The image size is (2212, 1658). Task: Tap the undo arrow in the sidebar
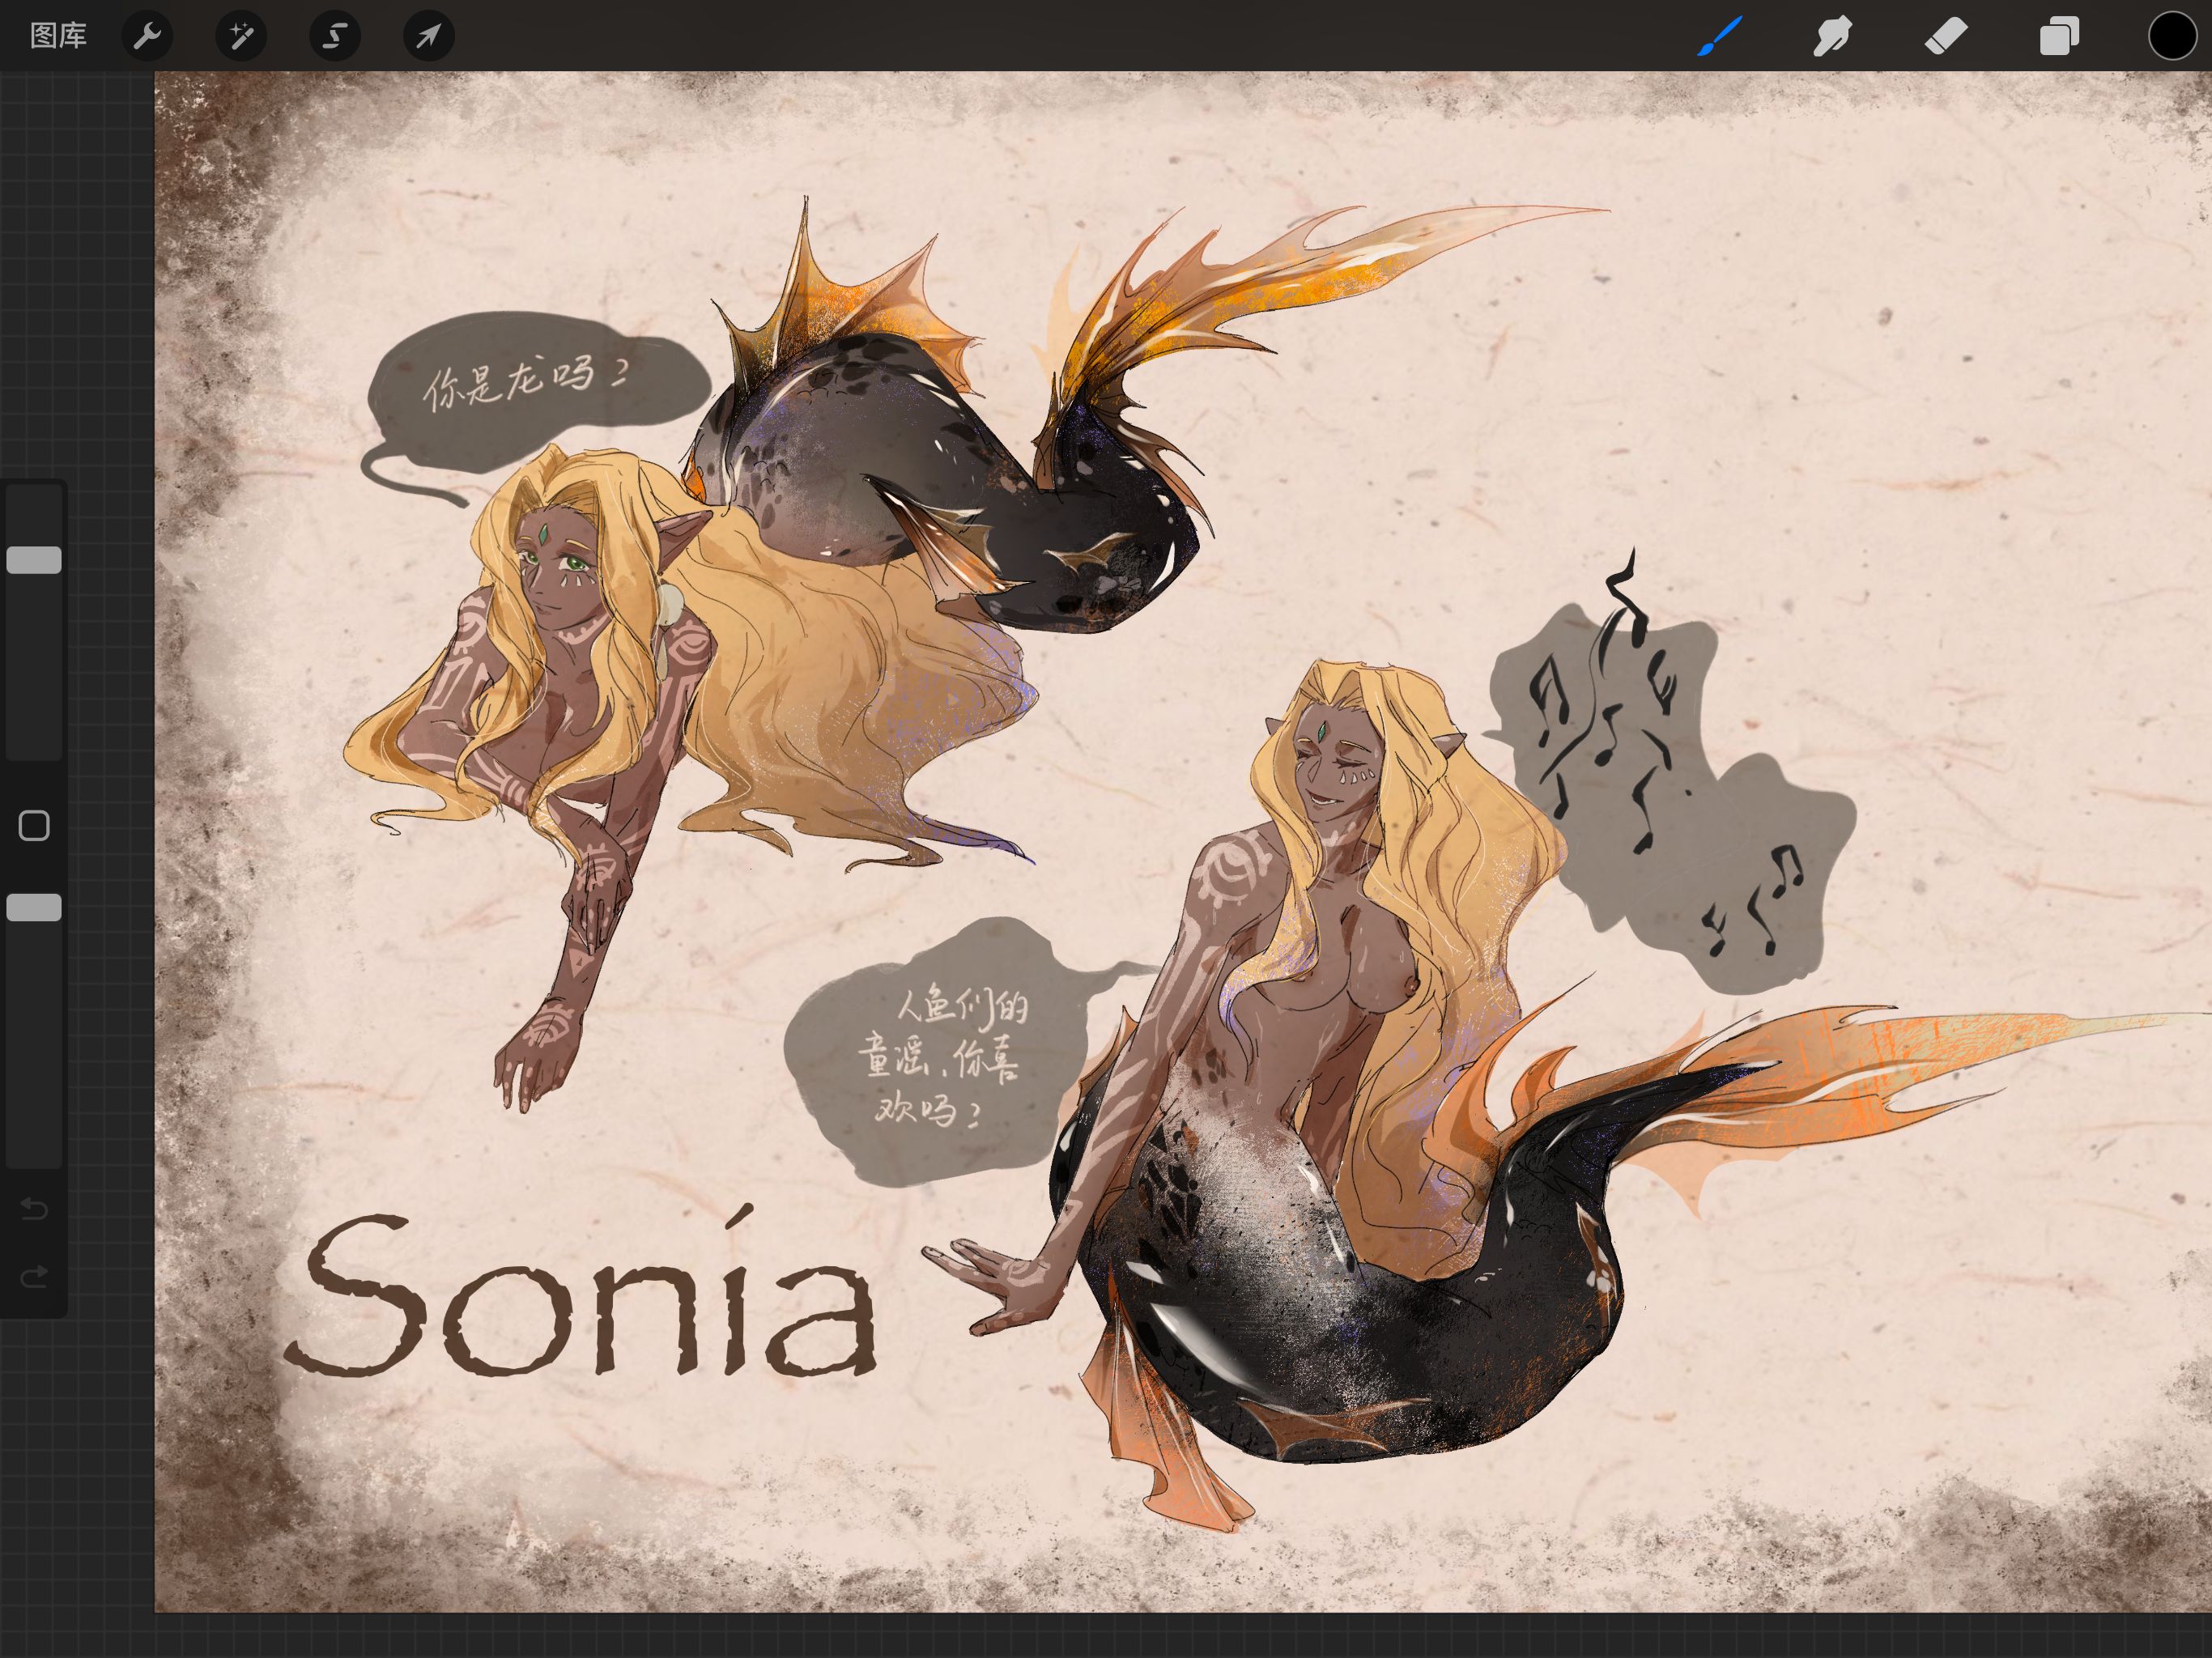pos(34,1210)
